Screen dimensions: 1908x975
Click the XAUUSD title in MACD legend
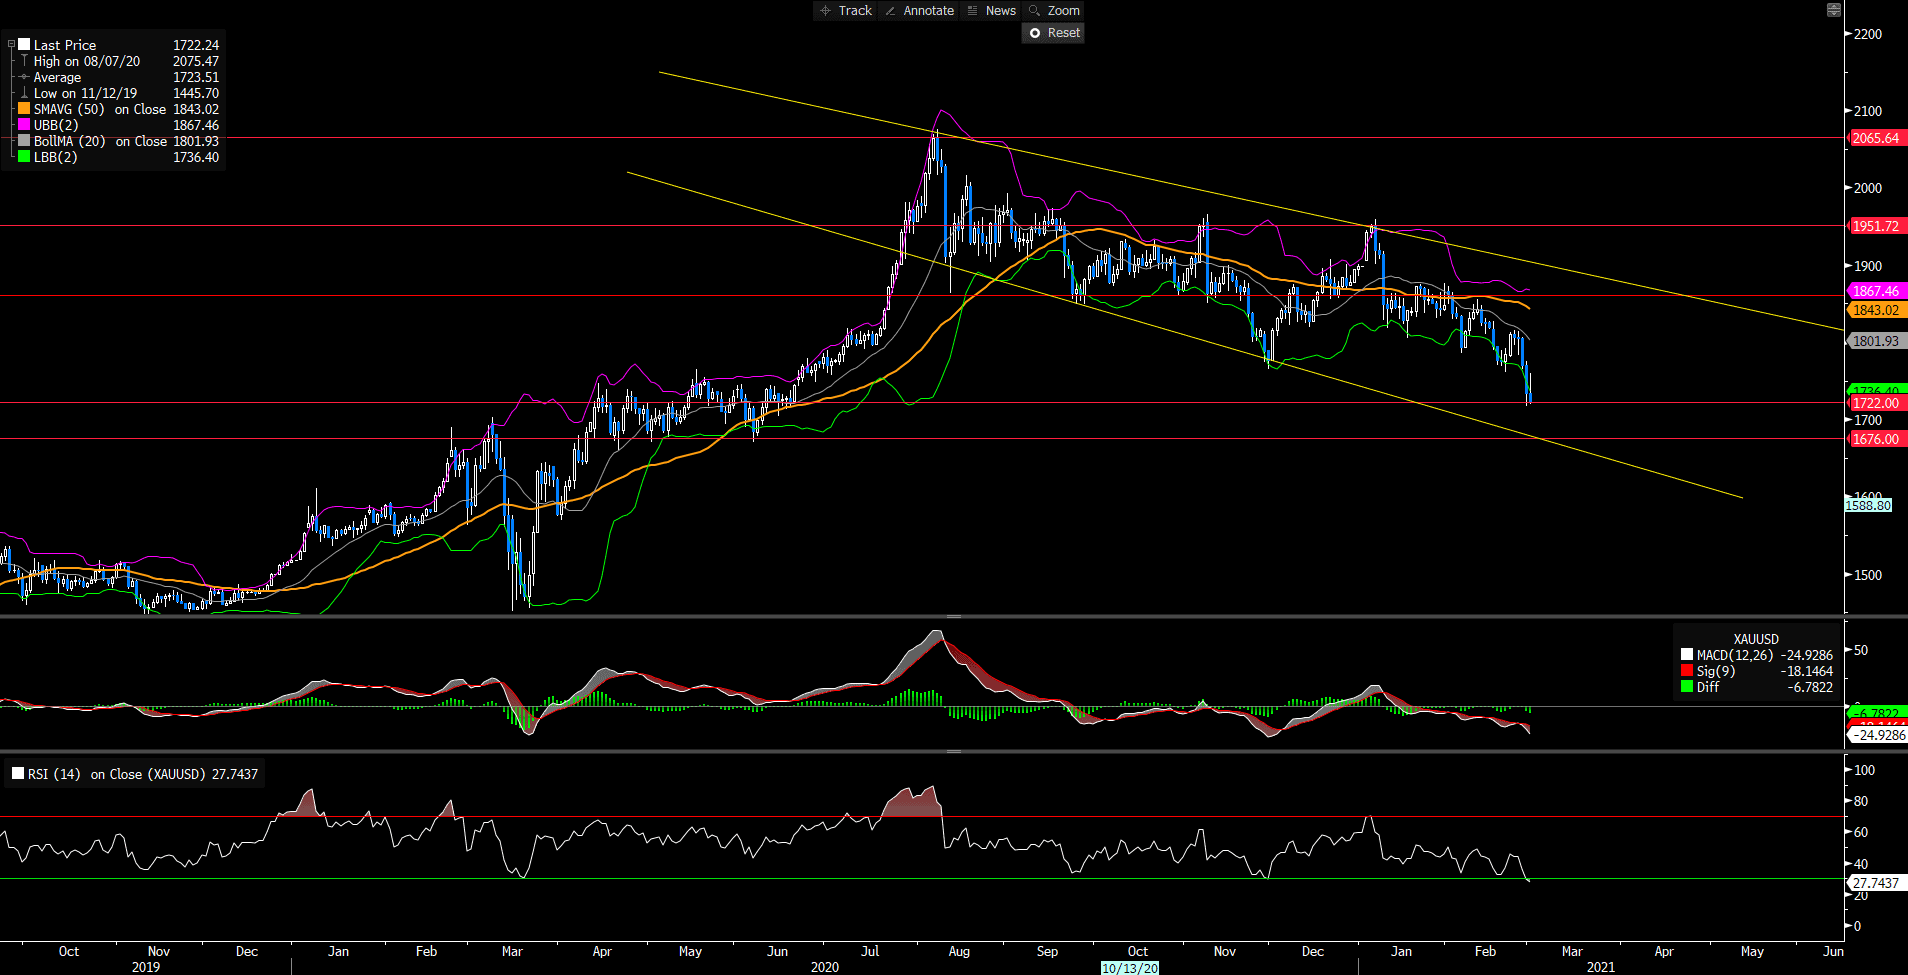pos(1756,639)
